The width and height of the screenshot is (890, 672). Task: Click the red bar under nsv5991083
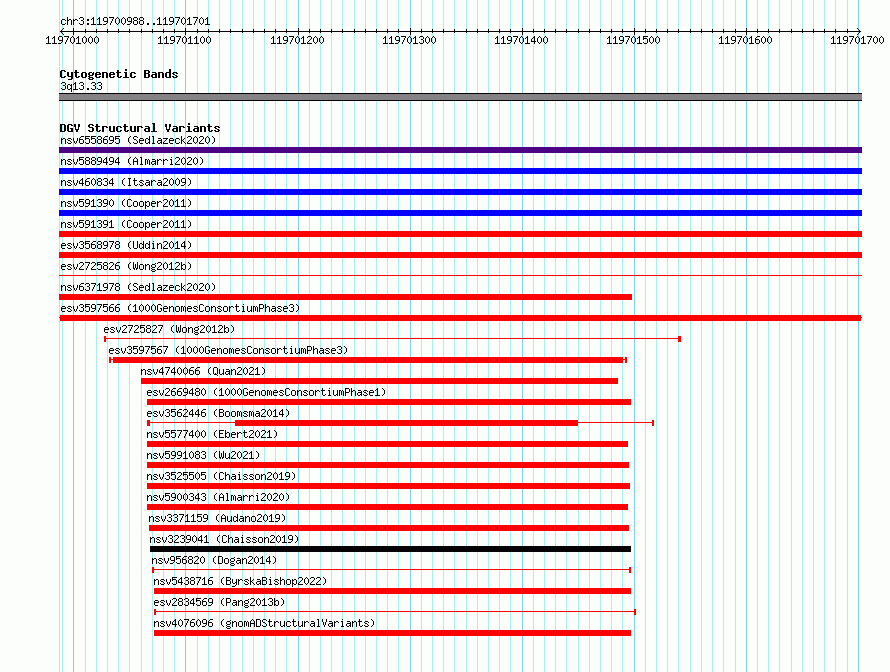pos(388,465)
